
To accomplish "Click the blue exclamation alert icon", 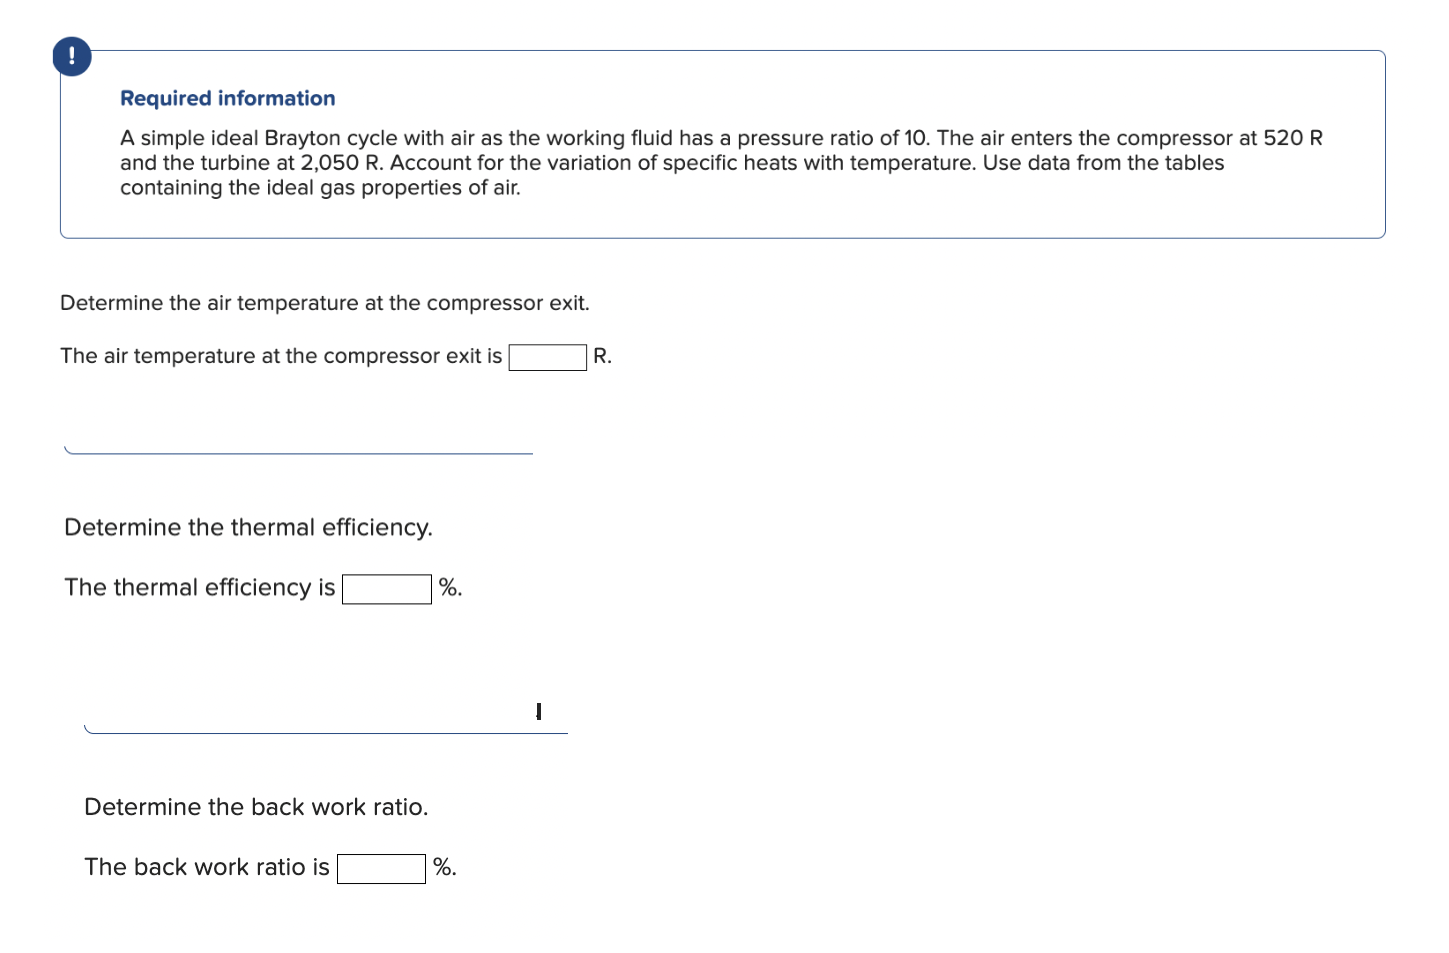I will (71, 56).
